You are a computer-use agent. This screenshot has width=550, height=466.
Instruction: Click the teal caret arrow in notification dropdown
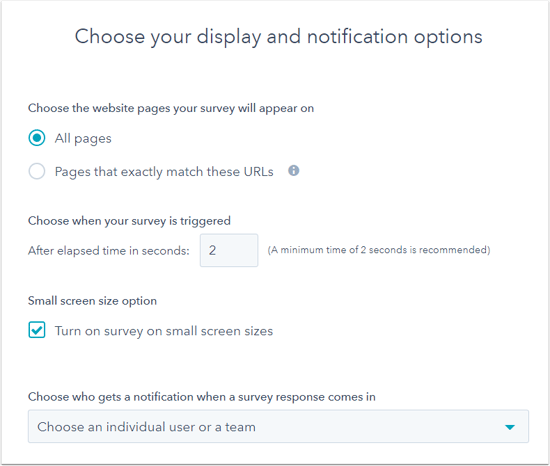[510, 427]
